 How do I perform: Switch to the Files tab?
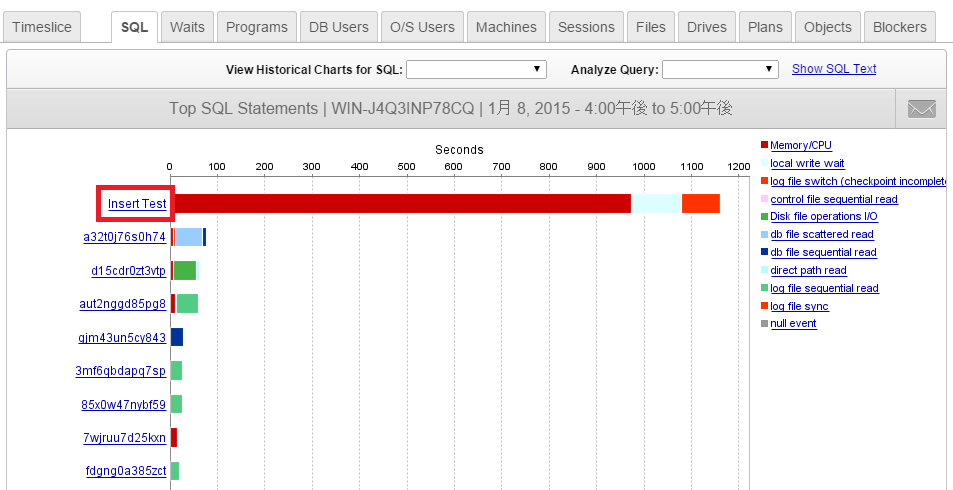point(650,27)
